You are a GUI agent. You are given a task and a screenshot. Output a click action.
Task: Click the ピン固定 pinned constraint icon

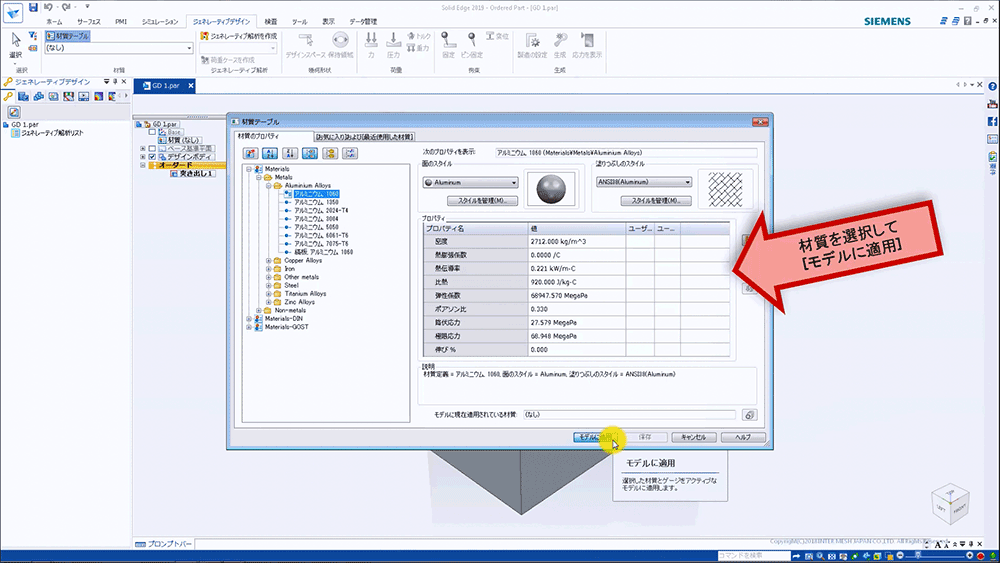click(471, 45)
